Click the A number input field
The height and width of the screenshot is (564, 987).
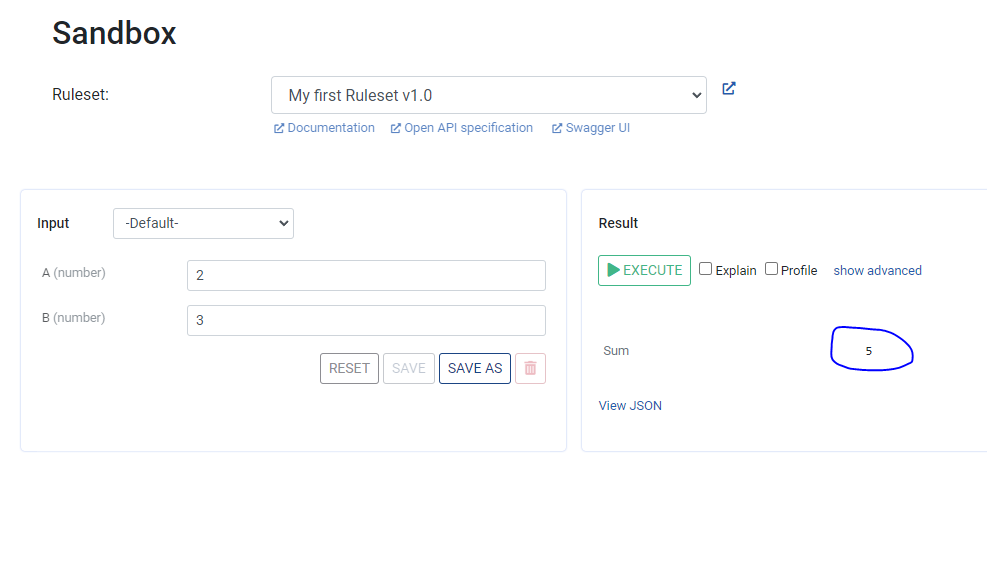pyautogui.click(x=366, y=275)
